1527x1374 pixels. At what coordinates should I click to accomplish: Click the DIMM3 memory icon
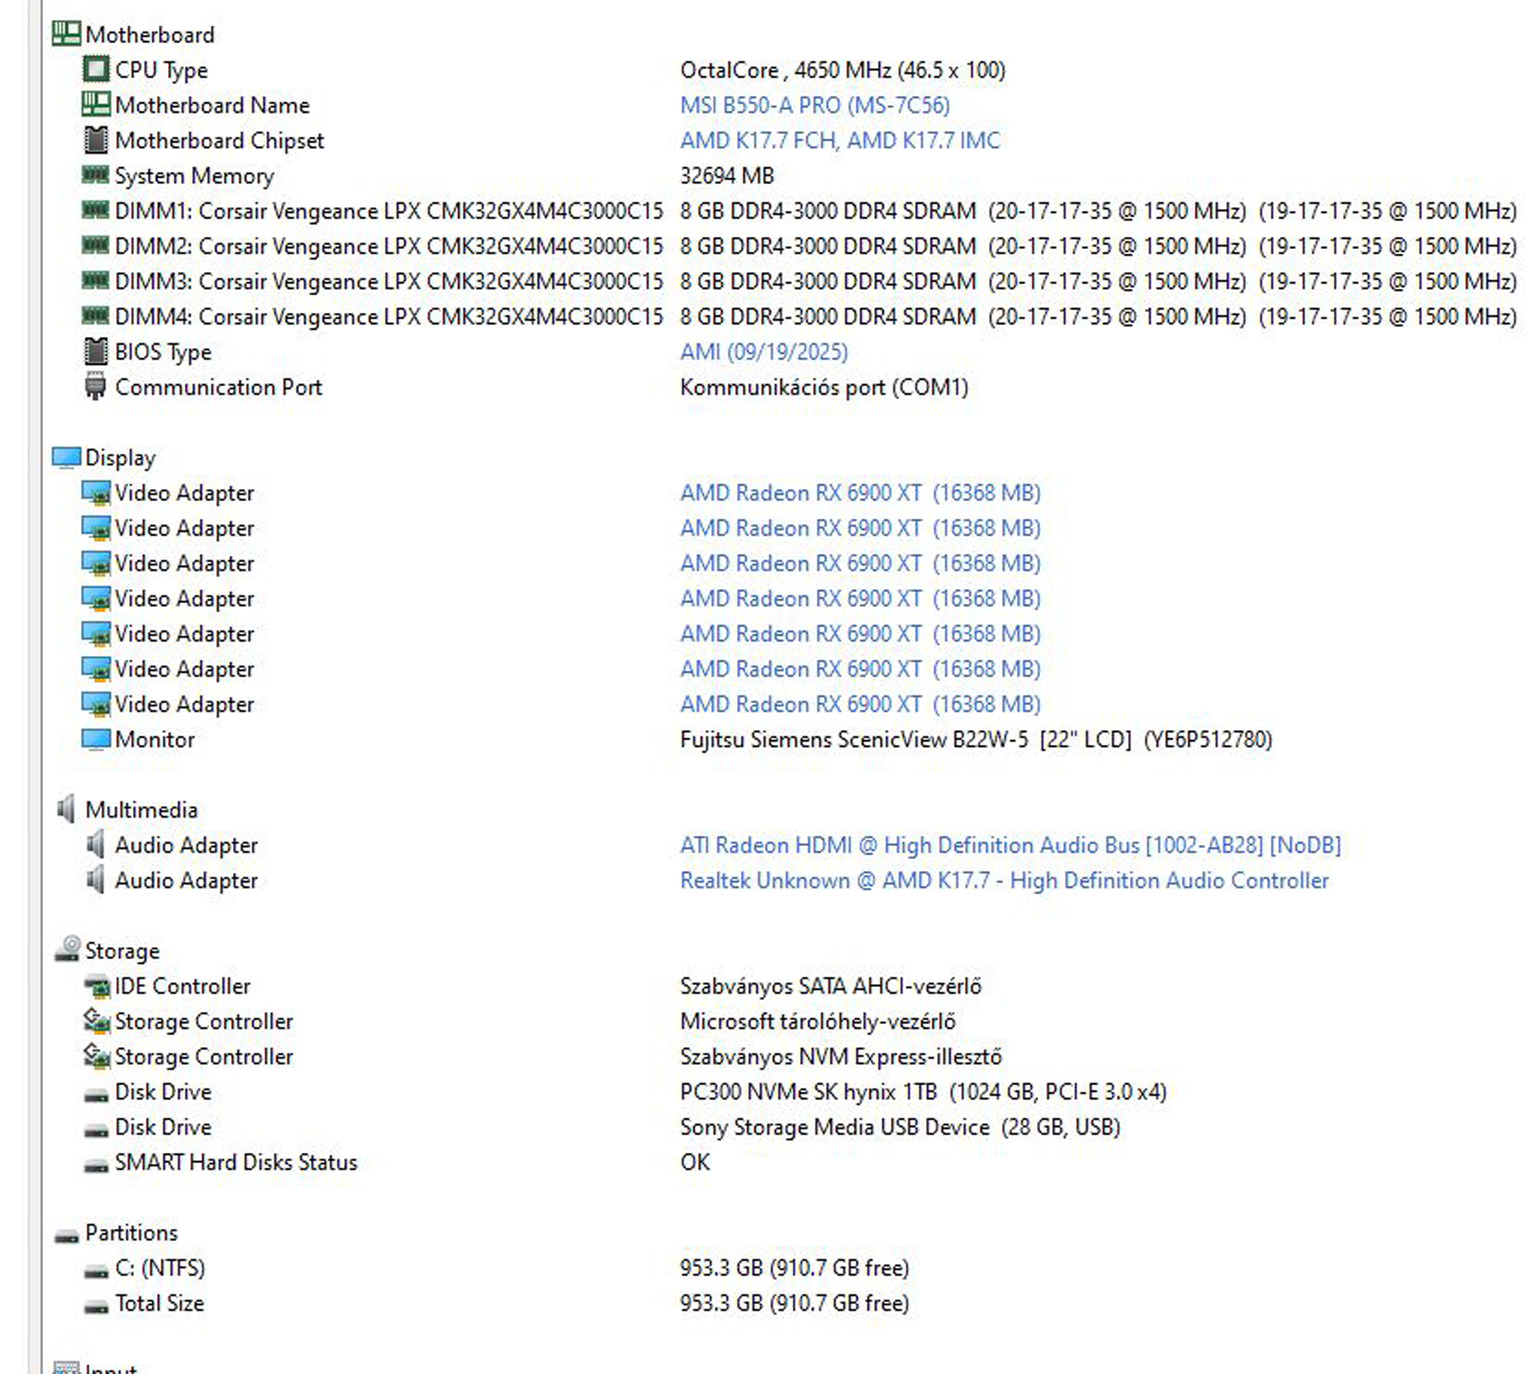pyautogui.click(x=95, y=281)
